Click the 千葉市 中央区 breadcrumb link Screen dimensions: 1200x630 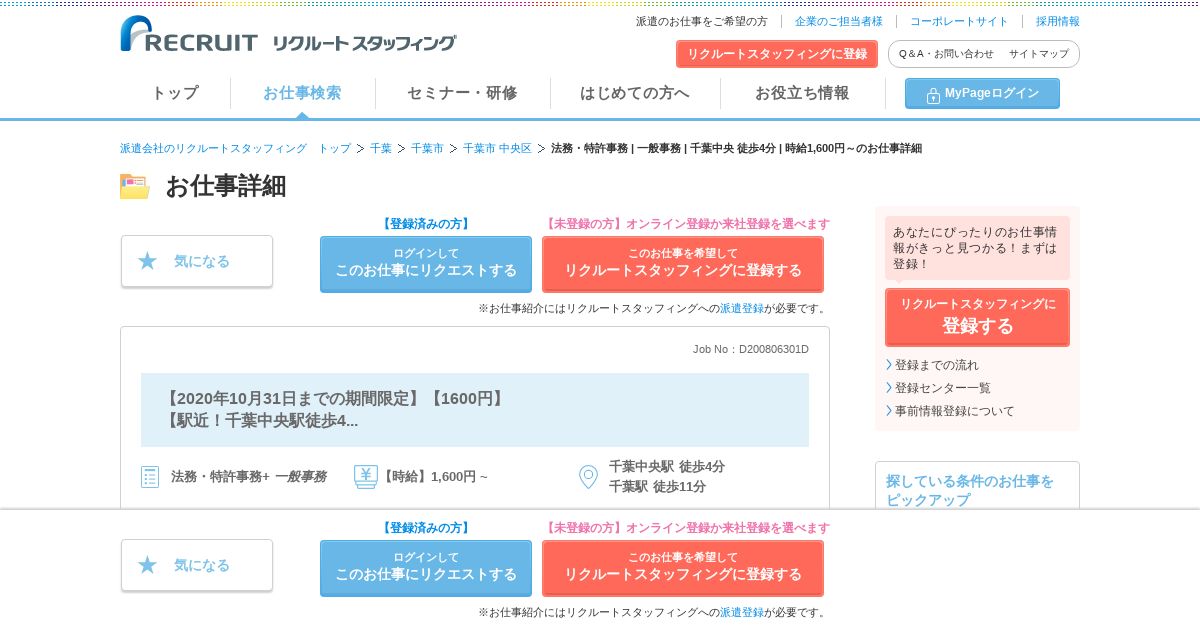coord(497,148)
